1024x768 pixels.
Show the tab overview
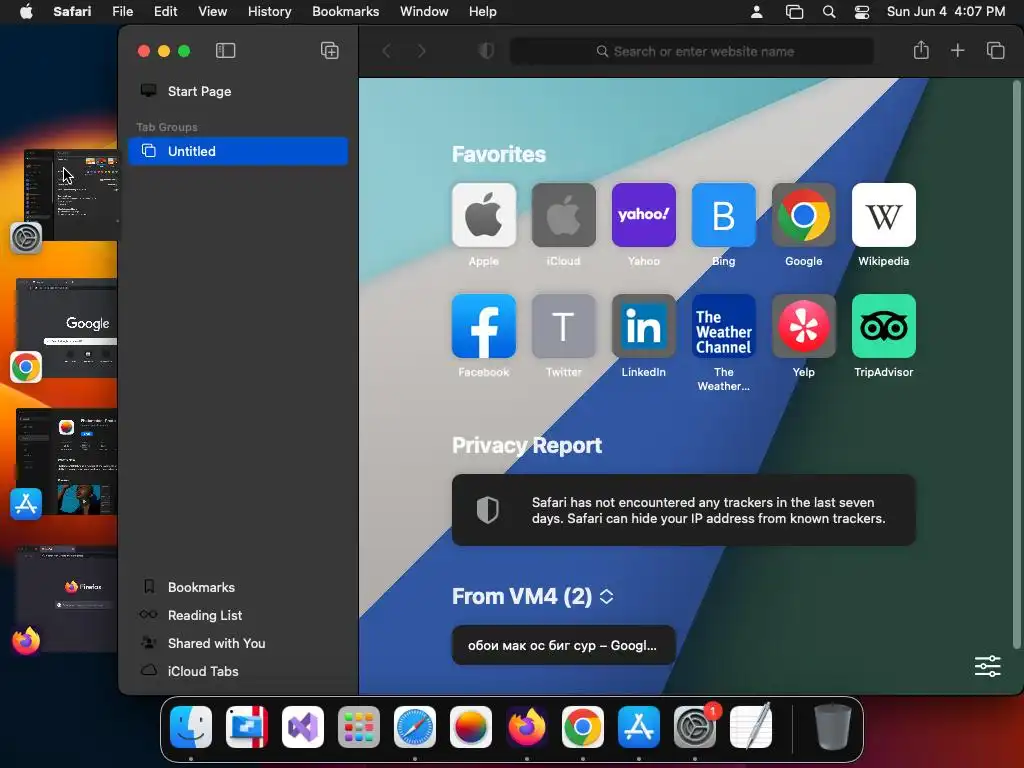tap(995, 50)
